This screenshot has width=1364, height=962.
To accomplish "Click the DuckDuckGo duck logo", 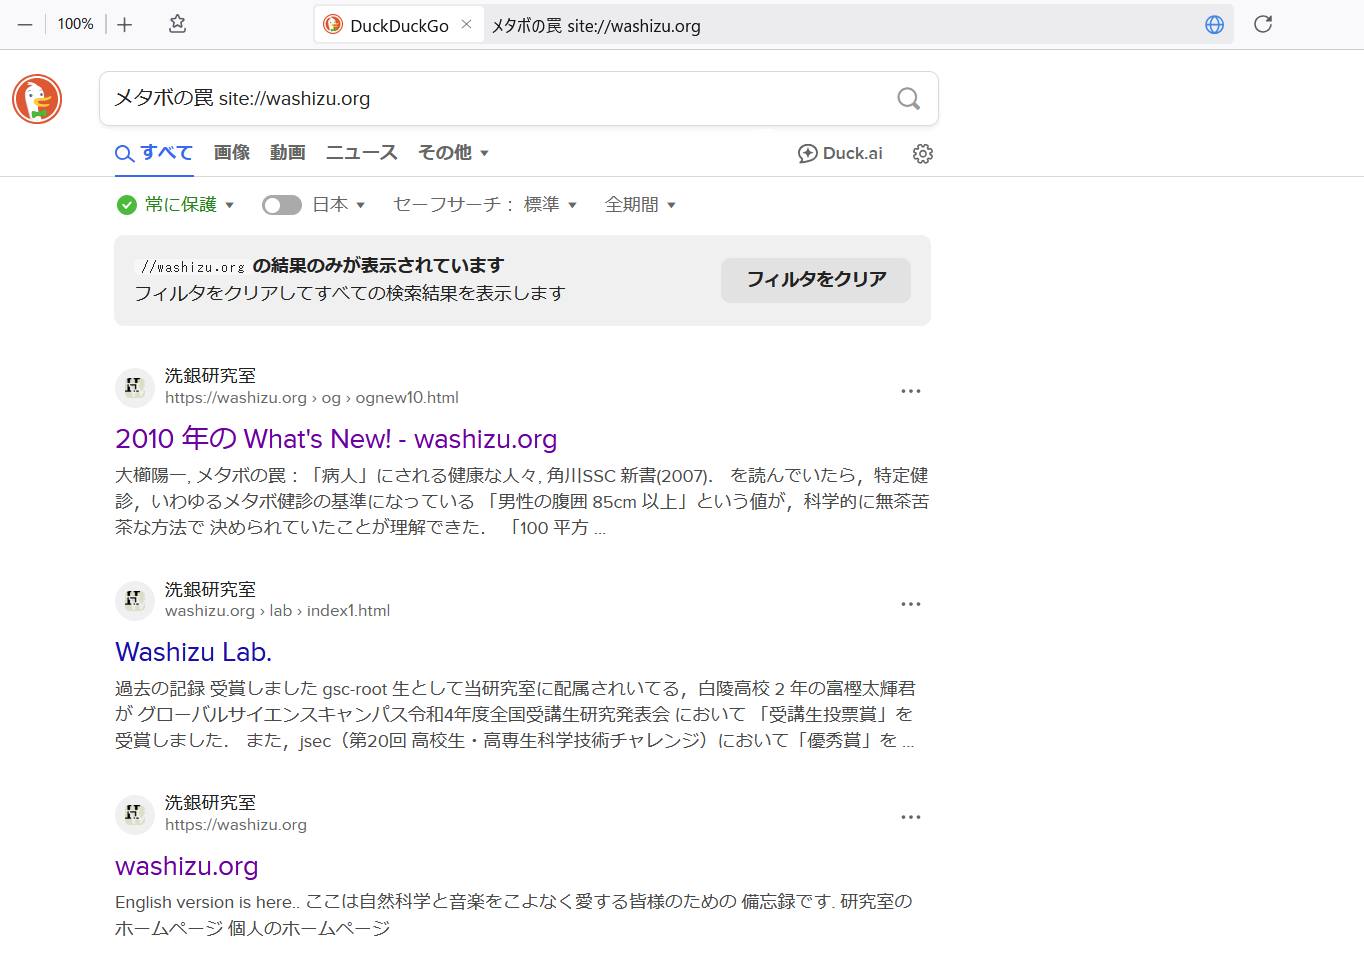I will [37, 99].
